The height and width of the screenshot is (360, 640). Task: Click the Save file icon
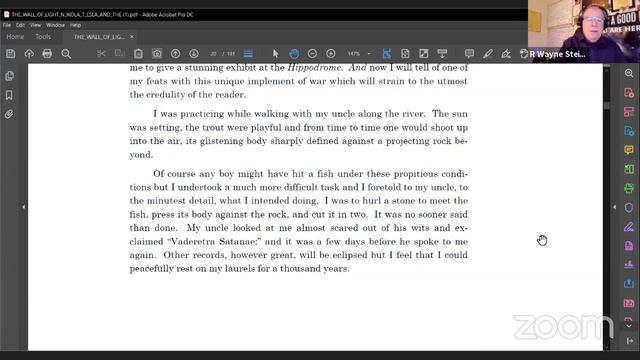click(11, 53)
